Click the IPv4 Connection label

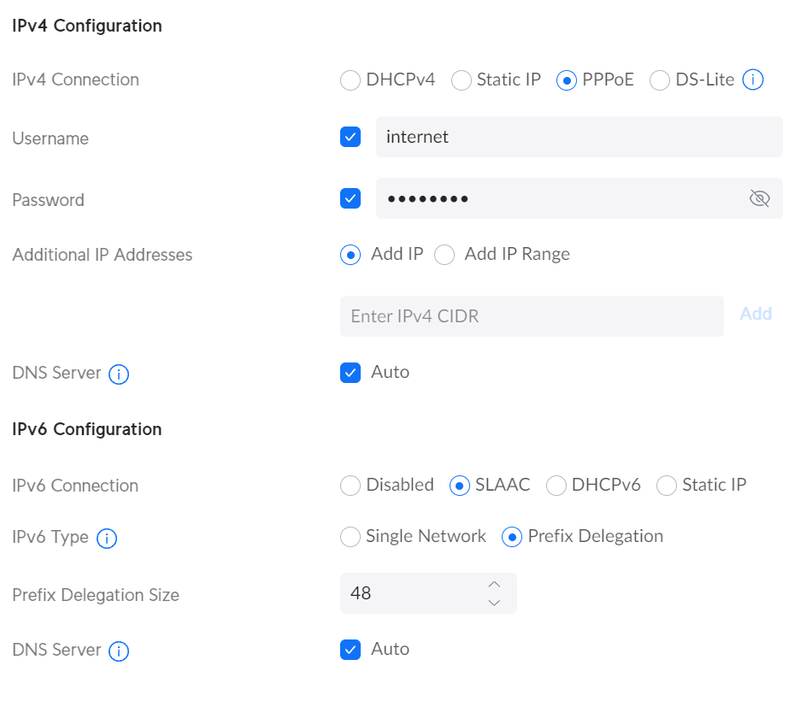click(x=76, y=80)
